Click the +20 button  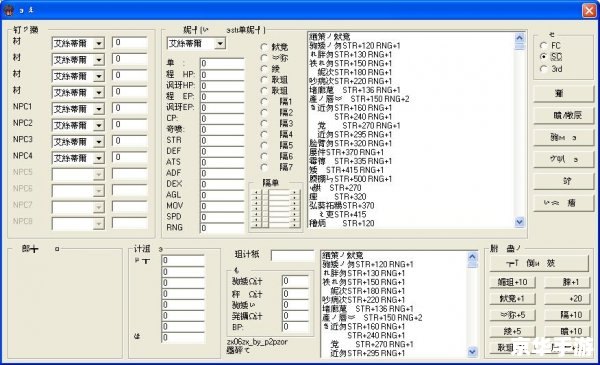point(567,298)
